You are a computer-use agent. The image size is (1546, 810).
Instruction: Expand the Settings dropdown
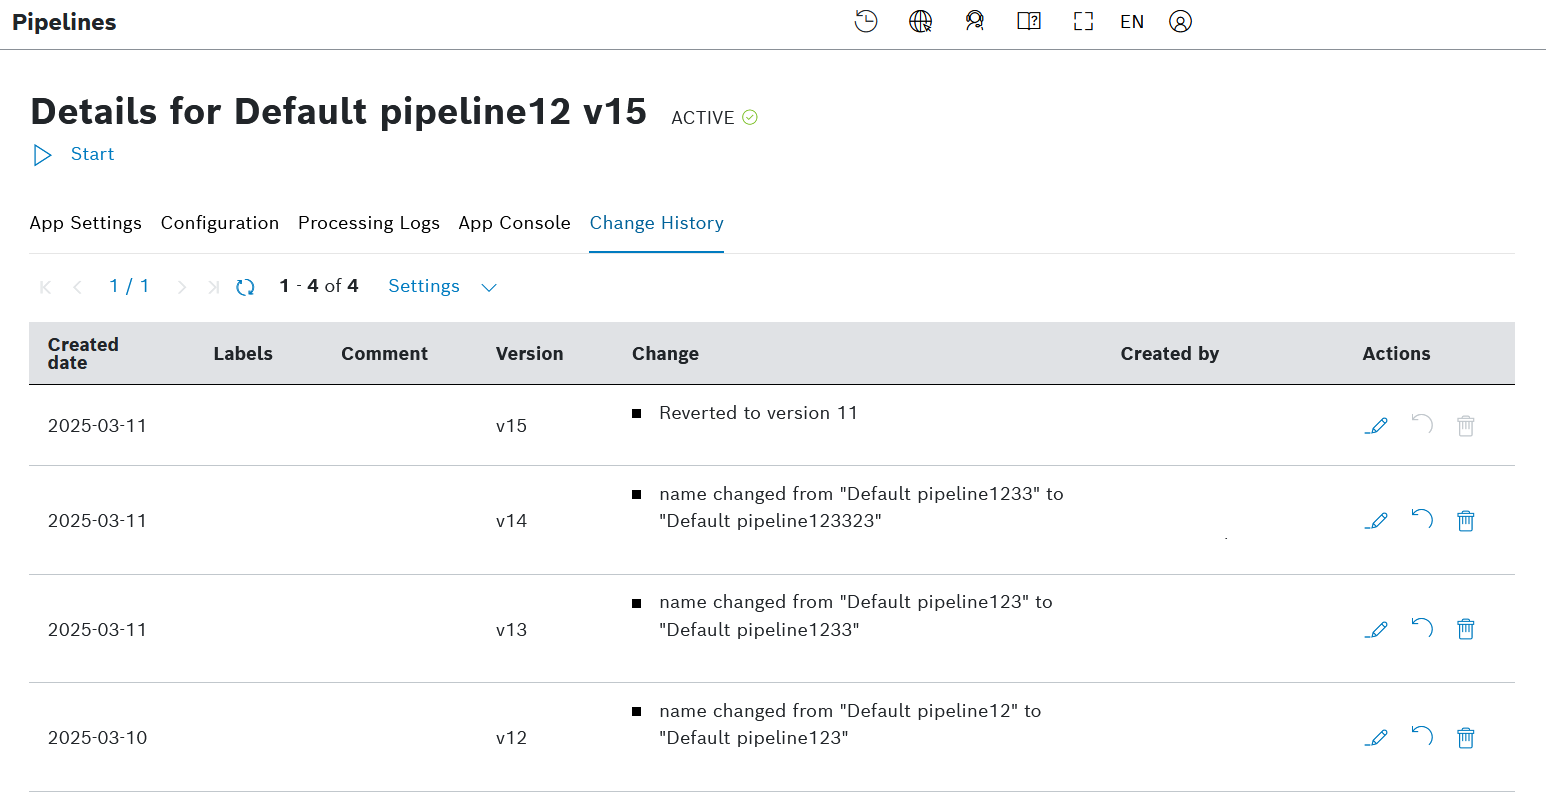442,287
